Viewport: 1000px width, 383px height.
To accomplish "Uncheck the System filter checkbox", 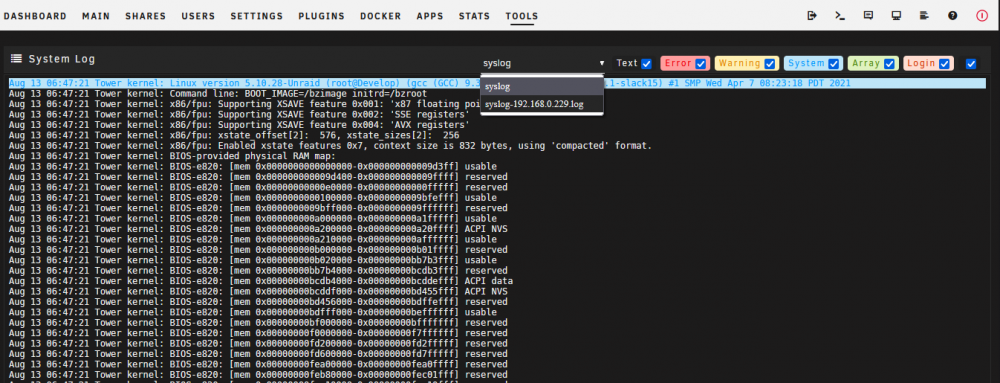I will (x=834, y=64).
